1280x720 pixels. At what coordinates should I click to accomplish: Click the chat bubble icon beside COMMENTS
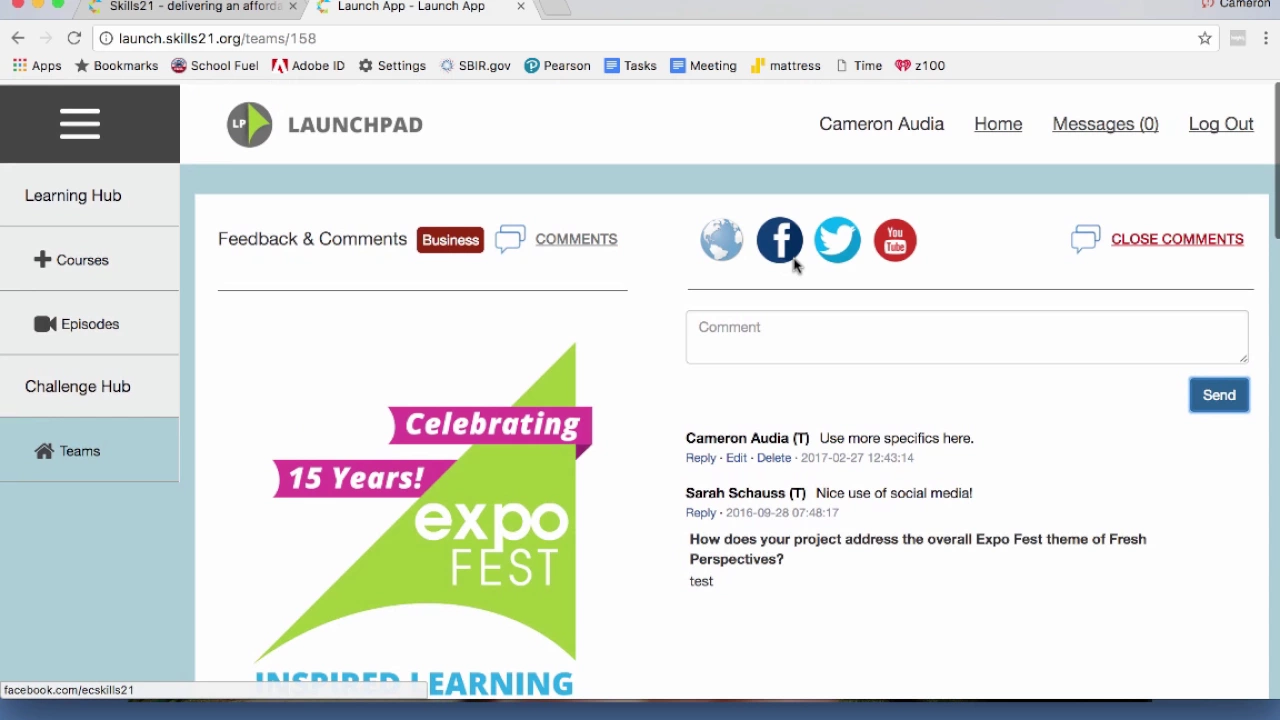click(510, 239)
